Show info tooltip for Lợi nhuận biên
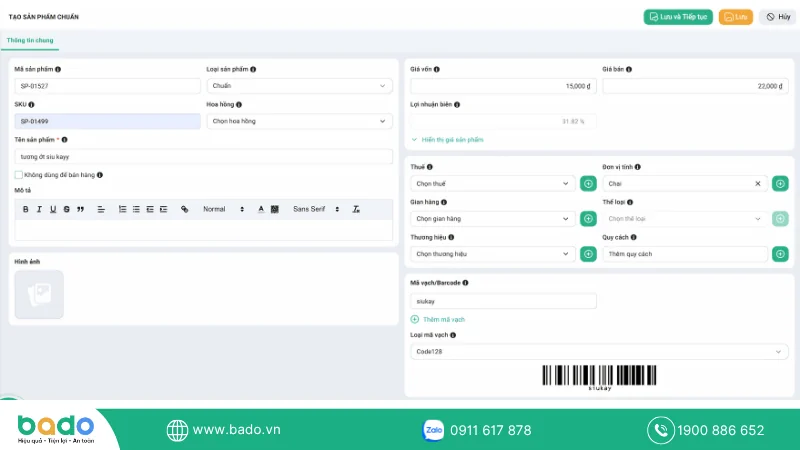The height and width of the screenshot is (450, 800). (457, 105)
